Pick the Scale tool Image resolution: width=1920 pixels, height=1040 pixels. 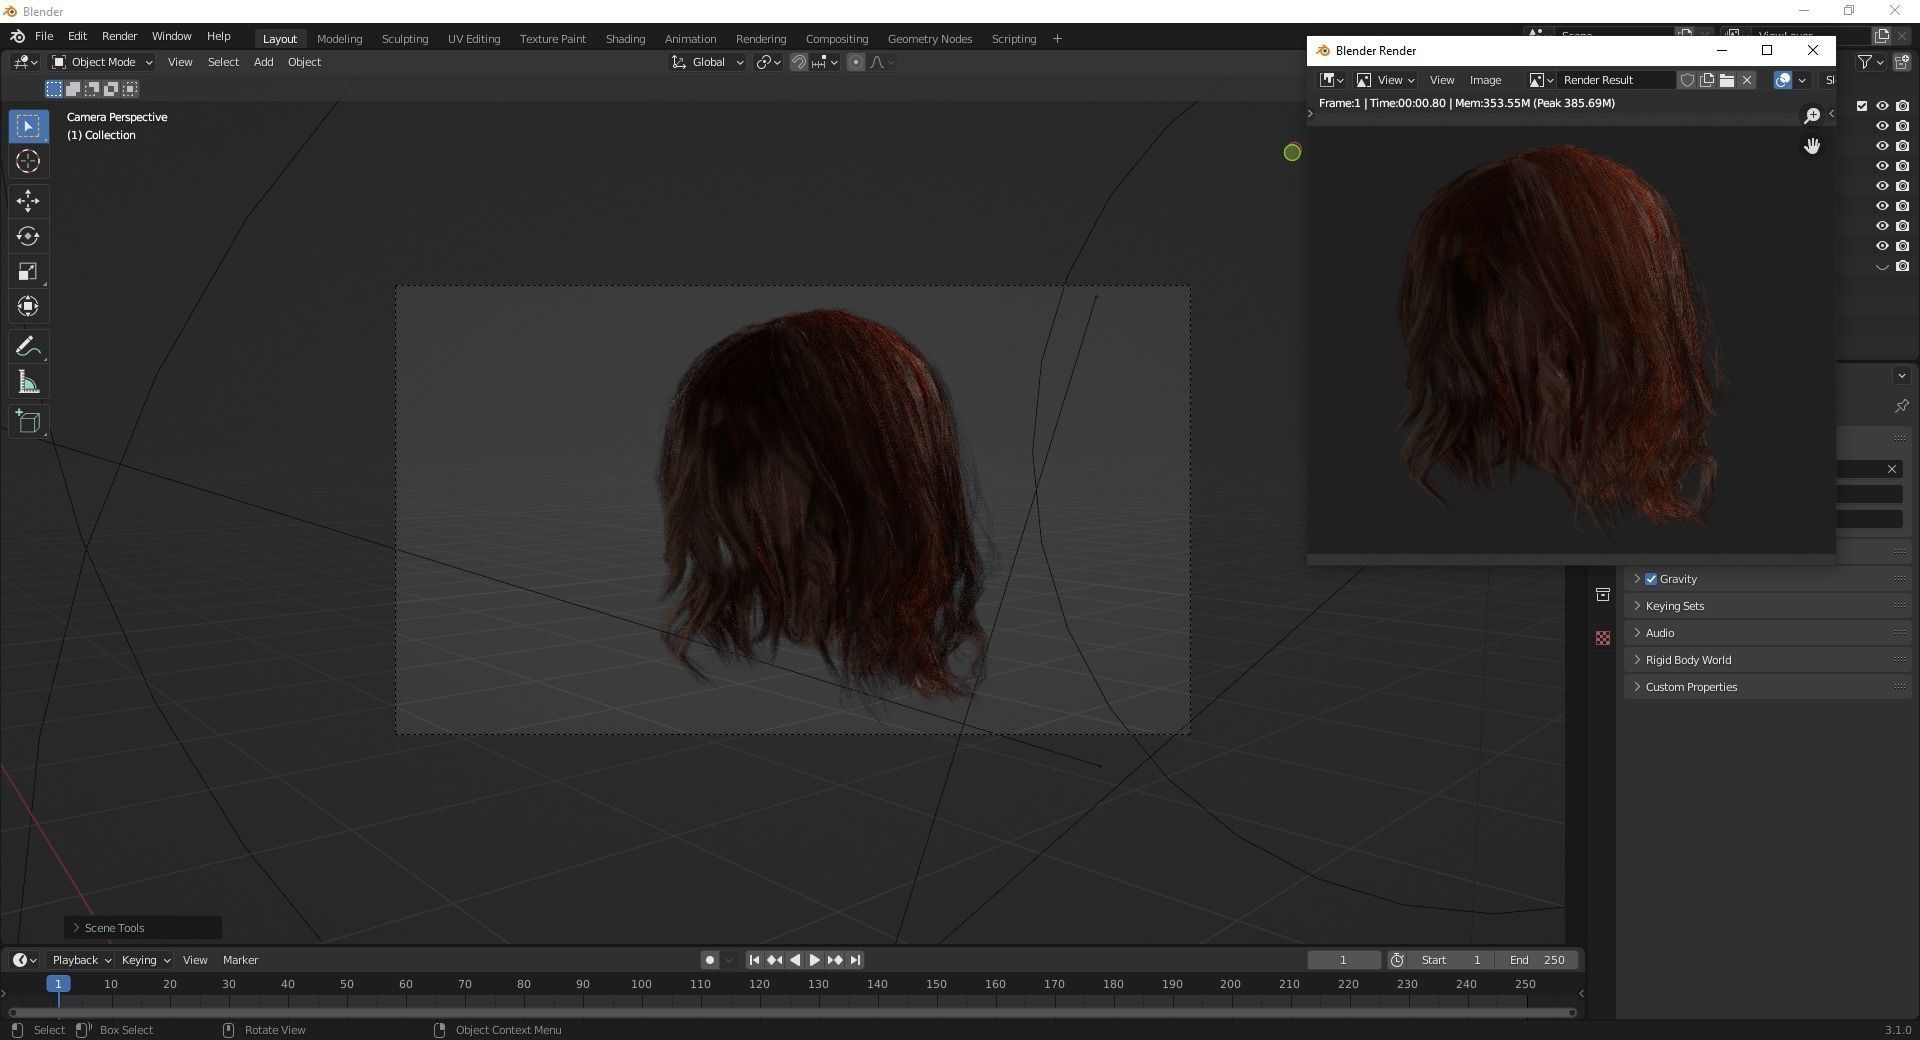[x=28, y=271]
